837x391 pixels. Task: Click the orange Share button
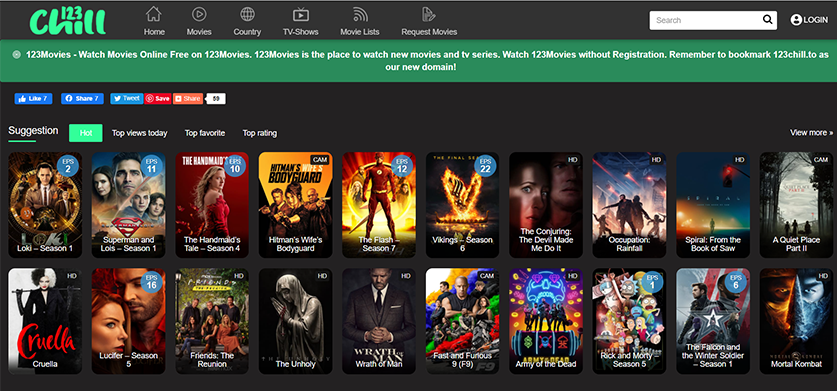(188, 98)
